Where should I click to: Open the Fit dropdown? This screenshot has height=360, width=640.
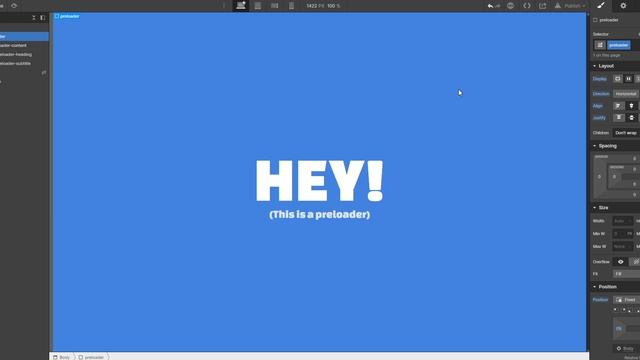[x=626, y=274]
